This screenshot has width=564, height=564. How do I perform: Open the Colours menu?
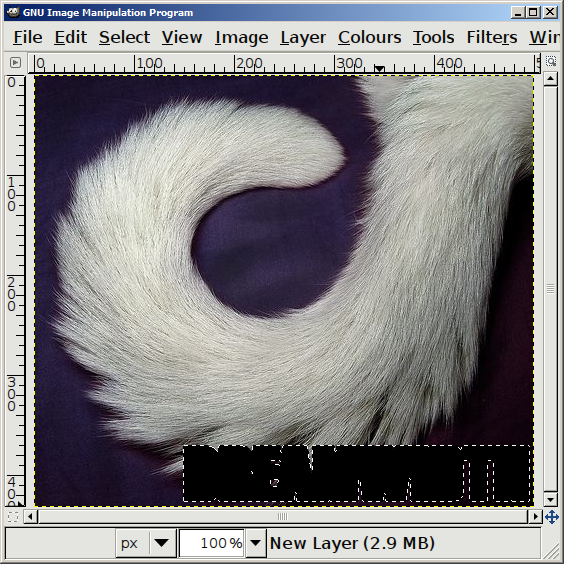(x=369, y=37)
